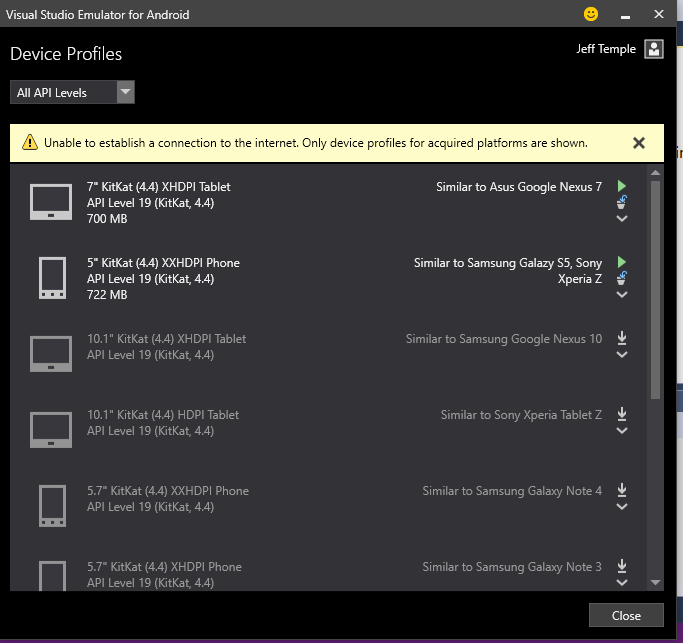683x643 pixels.
Task: Expand details for 5.7" KitKat XHDPI Phone
Action: click(x=622, y=582)
